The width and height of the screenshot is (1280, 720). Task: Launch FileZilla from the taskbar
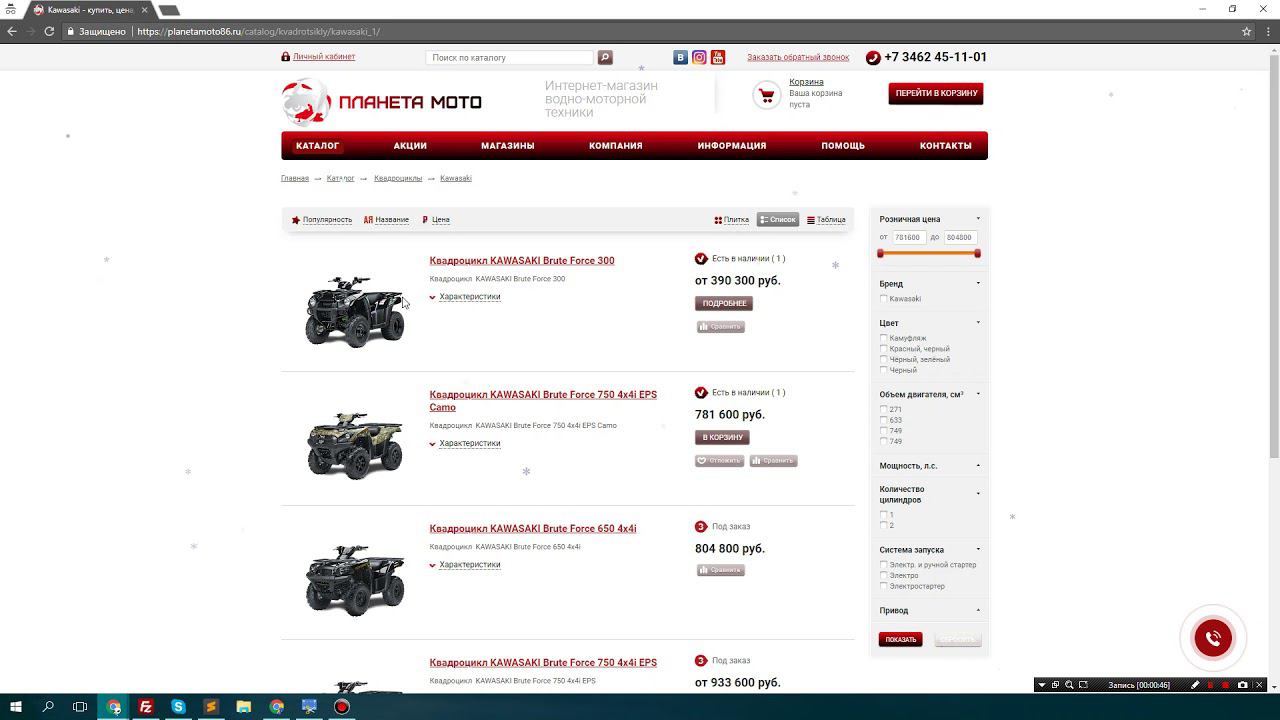coord(146,707)
